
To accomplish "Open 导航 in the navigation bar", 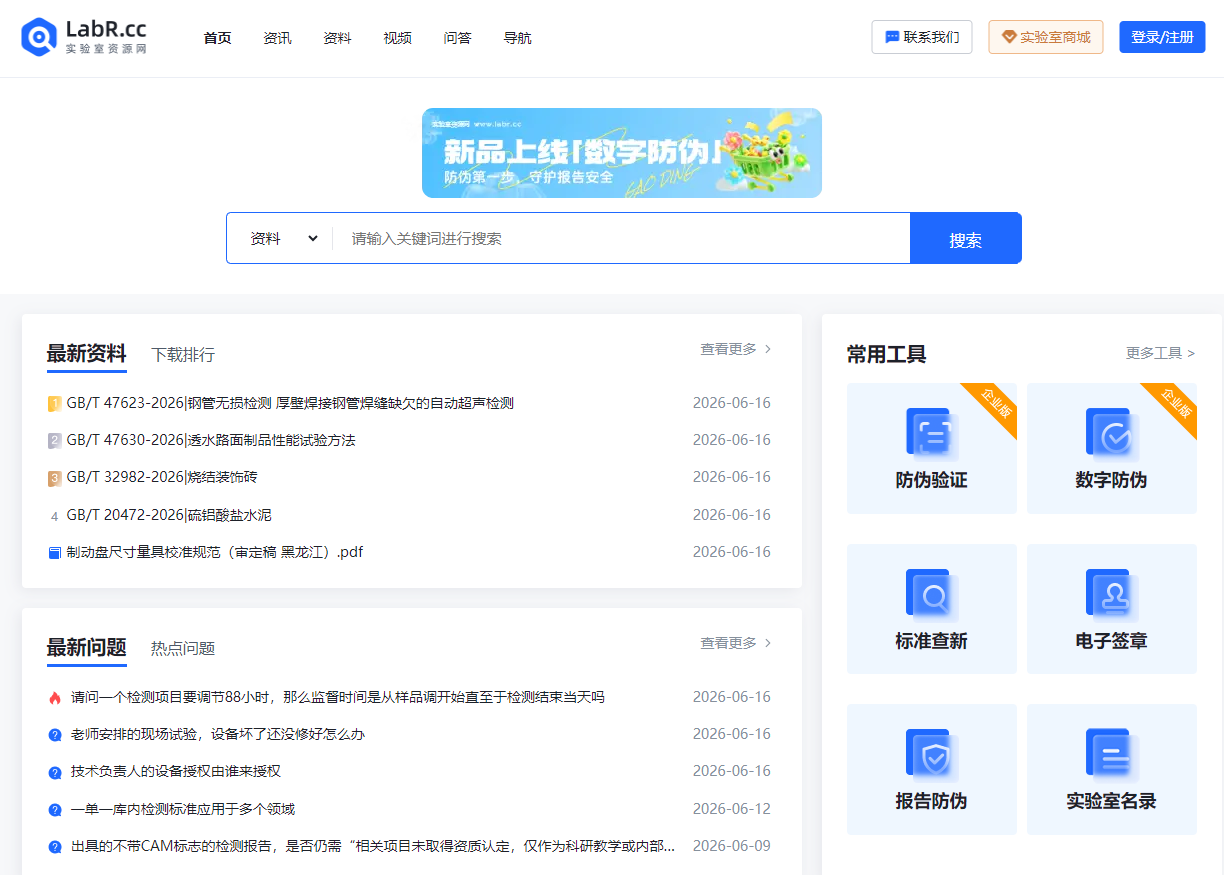I will 517,38.
